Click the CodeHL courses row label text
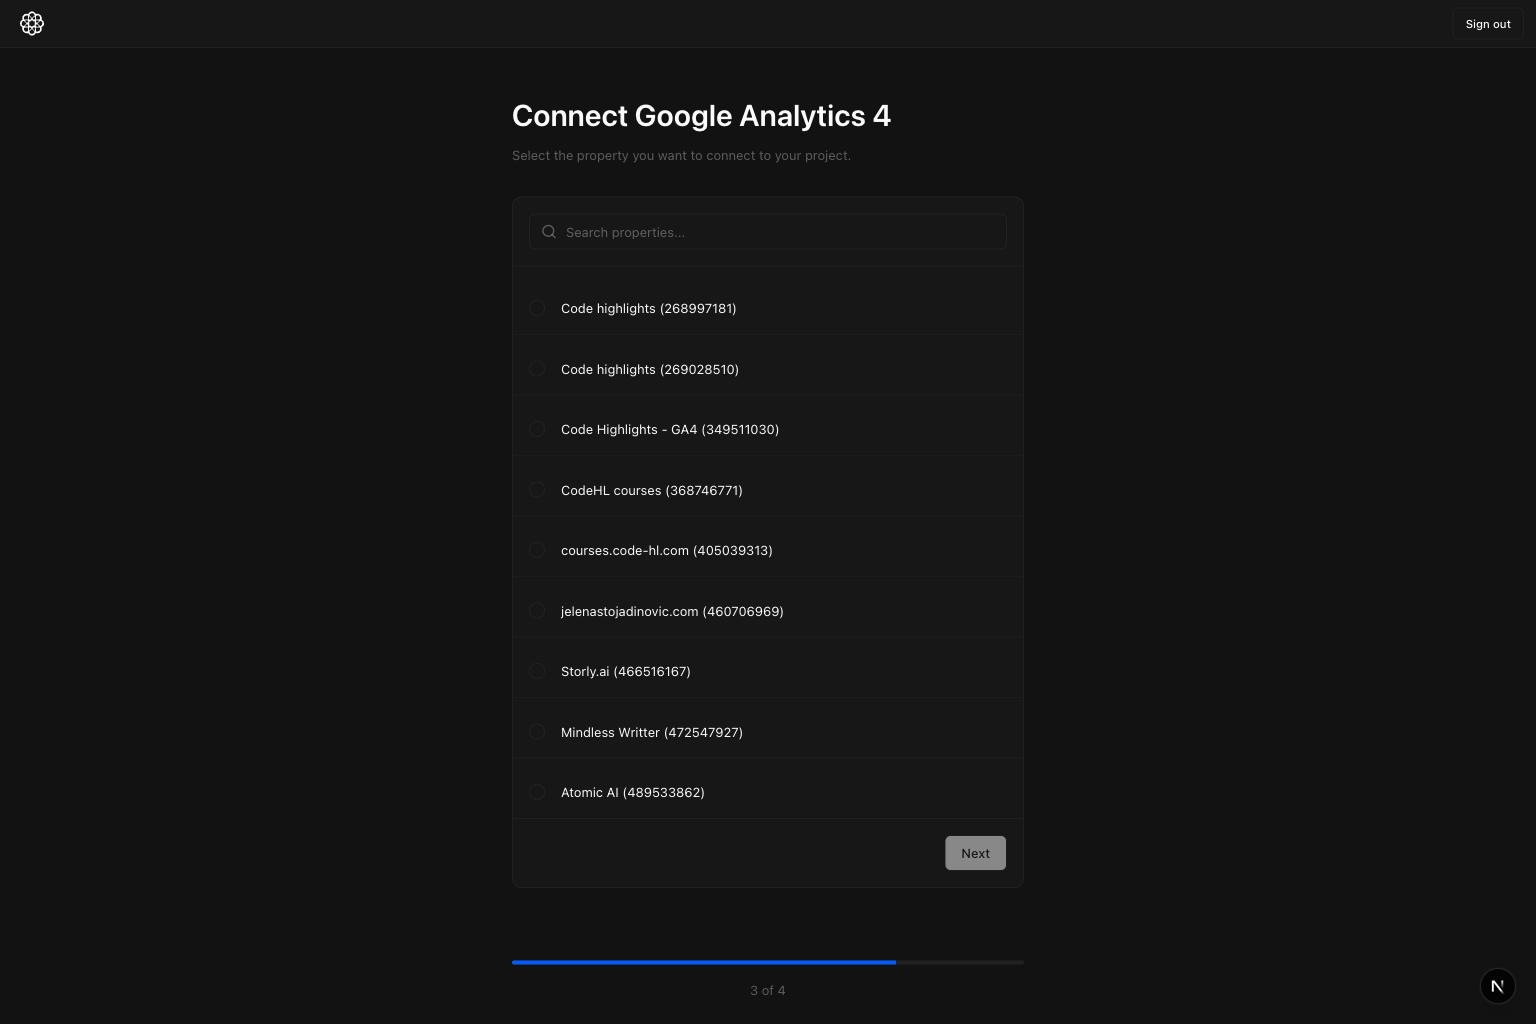 pyautogui.click(x=652, y=490)
